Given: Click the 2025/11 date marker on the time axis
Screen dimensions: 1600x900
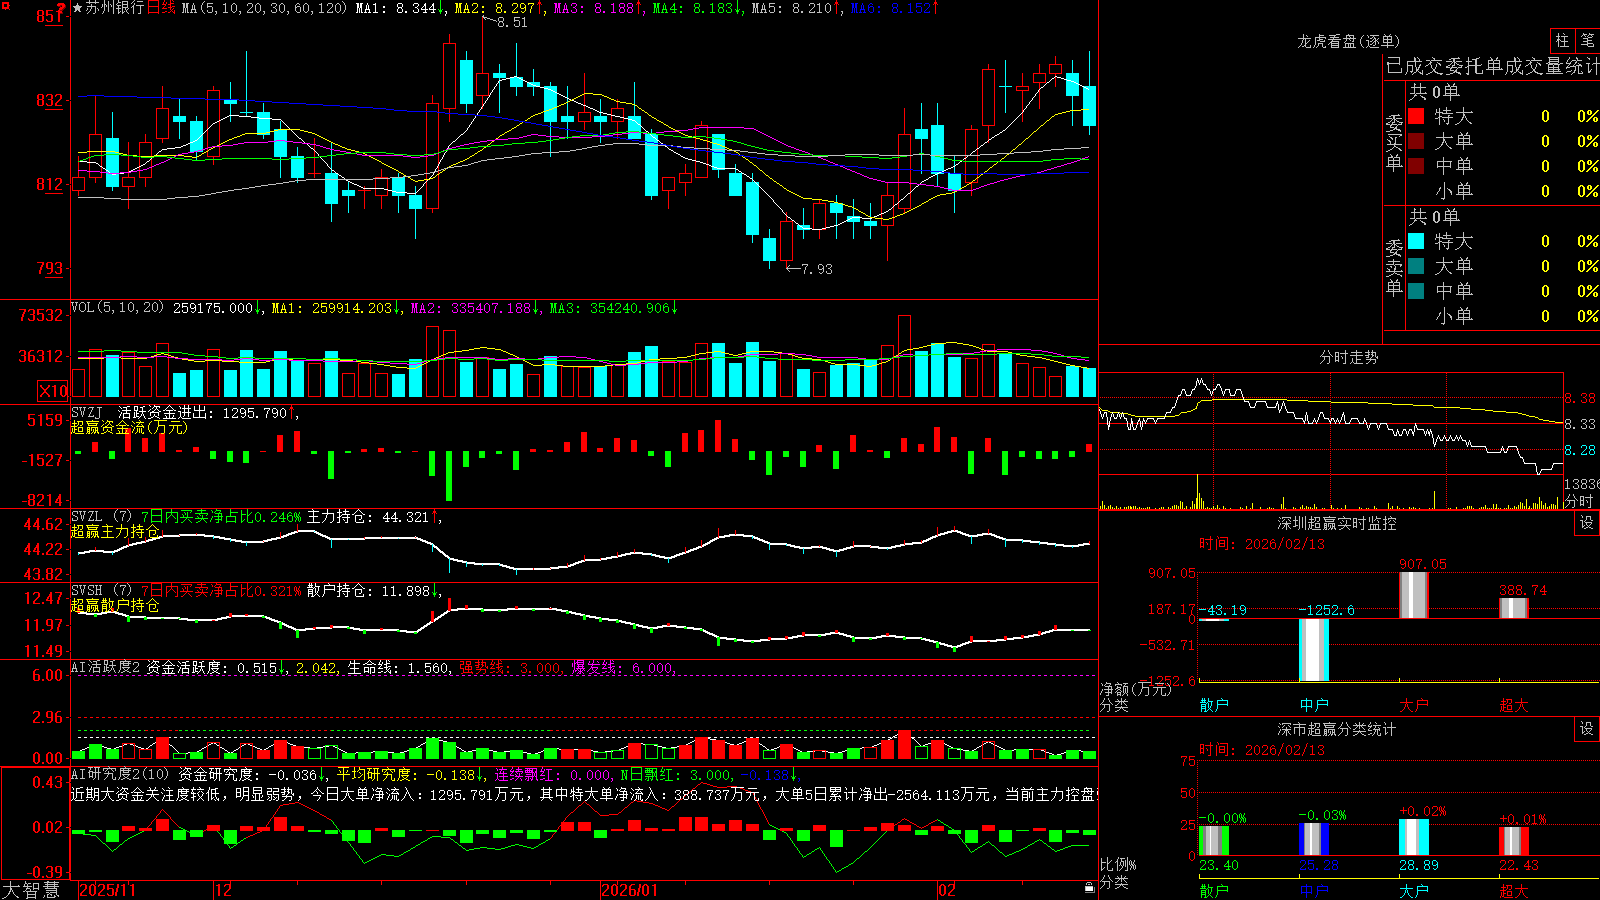Looking at the screenshot, I should click(x=107, y=890).
